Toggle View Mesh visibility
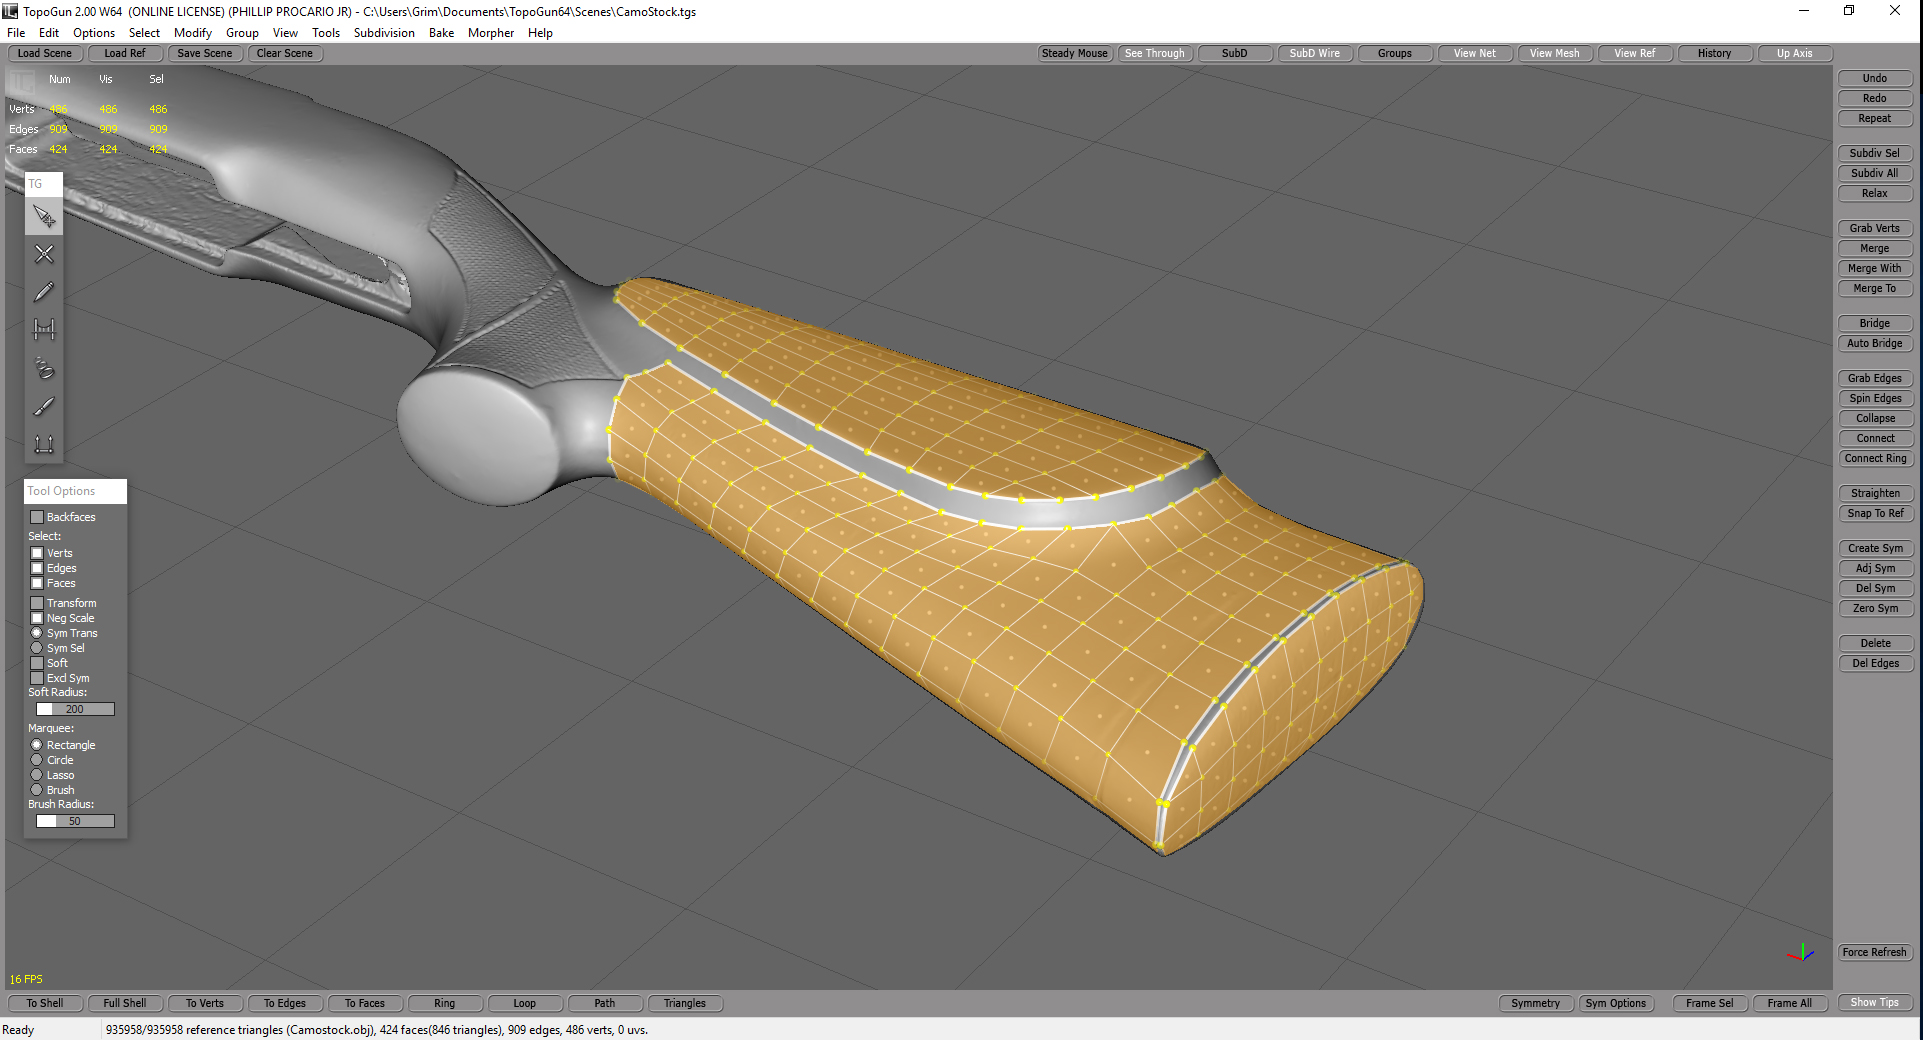This screenshot has height=1040, width=1923. (x=1555, y=53)
